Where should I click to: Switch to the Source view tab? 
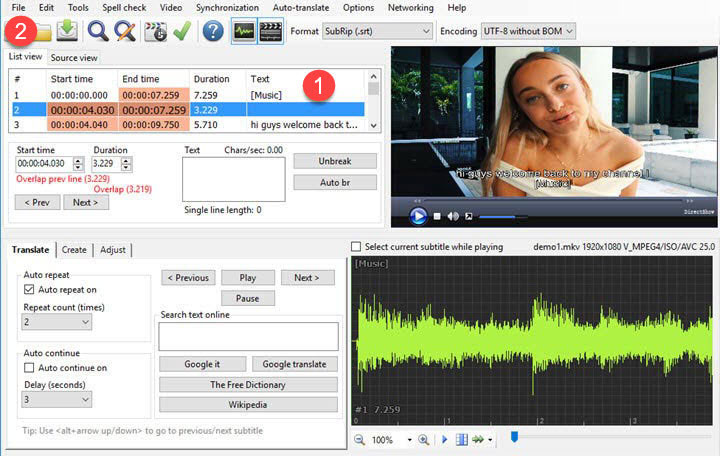pyautogui.click(x=74, y=58)
